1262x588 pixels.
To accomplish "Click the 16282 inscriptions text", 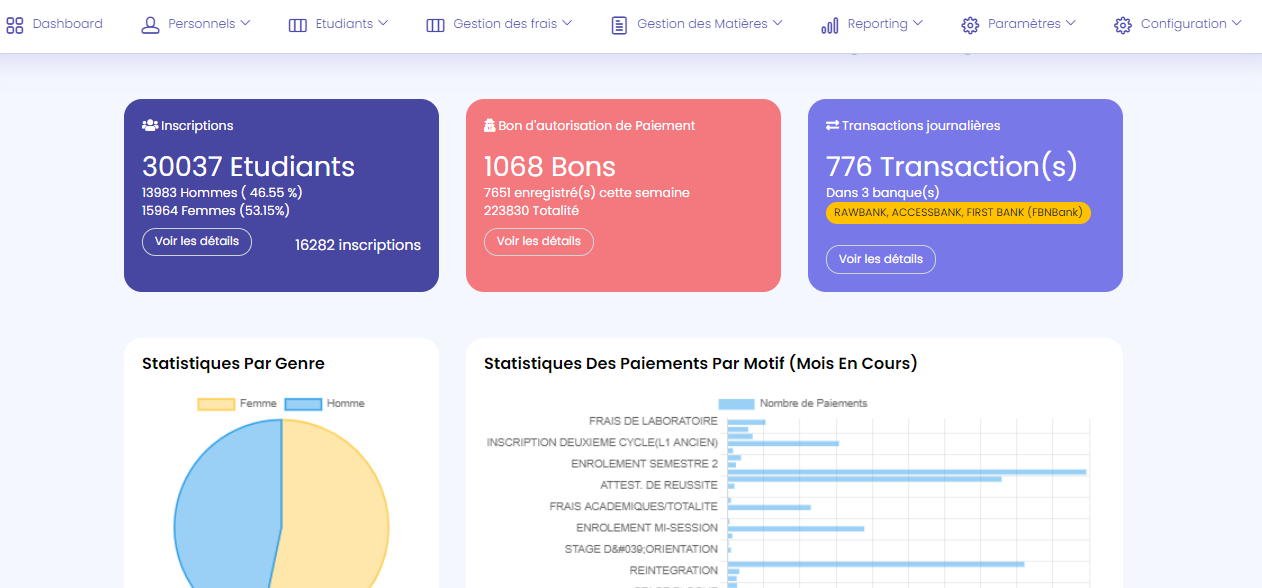I will 358,245.
